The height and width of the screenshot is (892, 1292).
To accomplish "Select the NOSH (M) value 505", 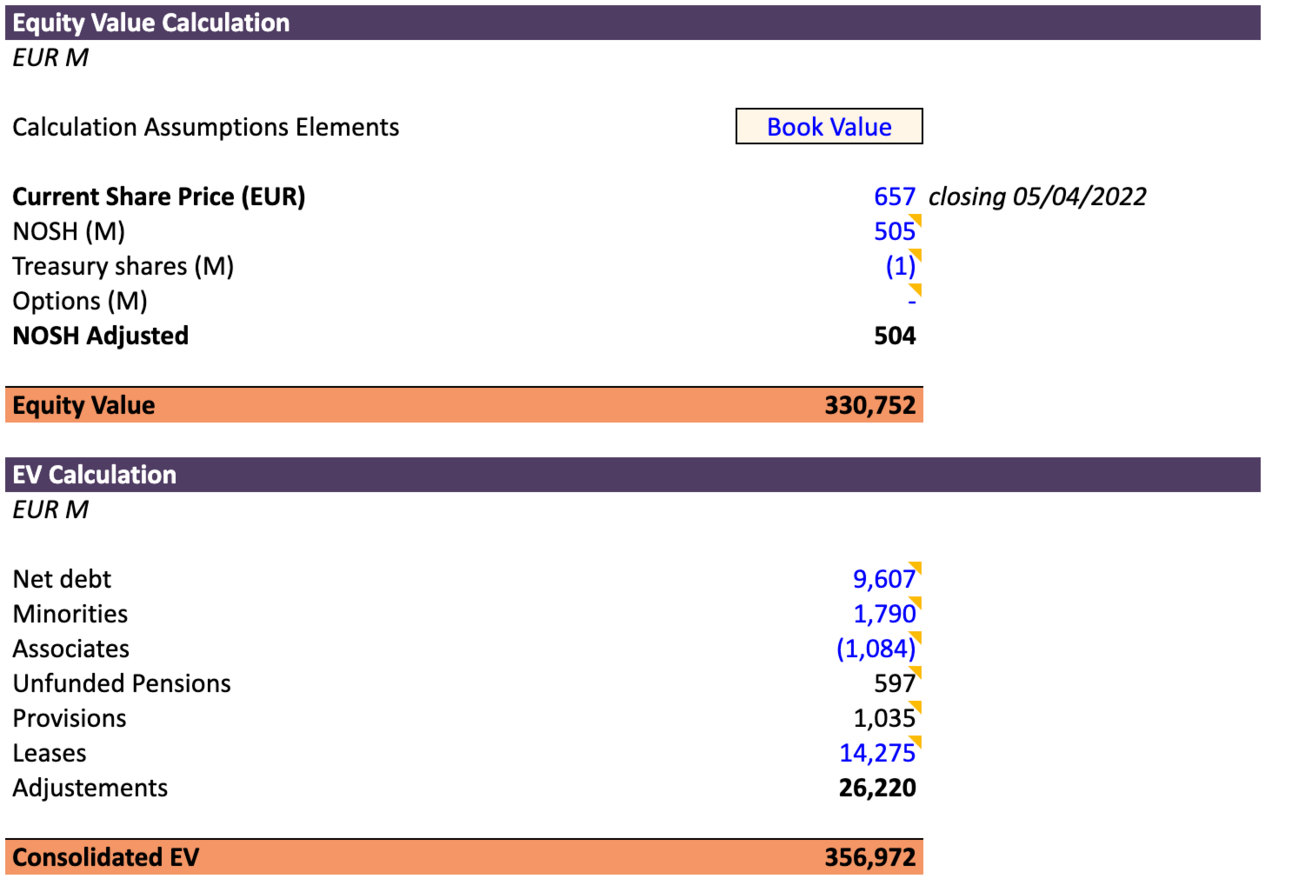I will click(895, 231).
